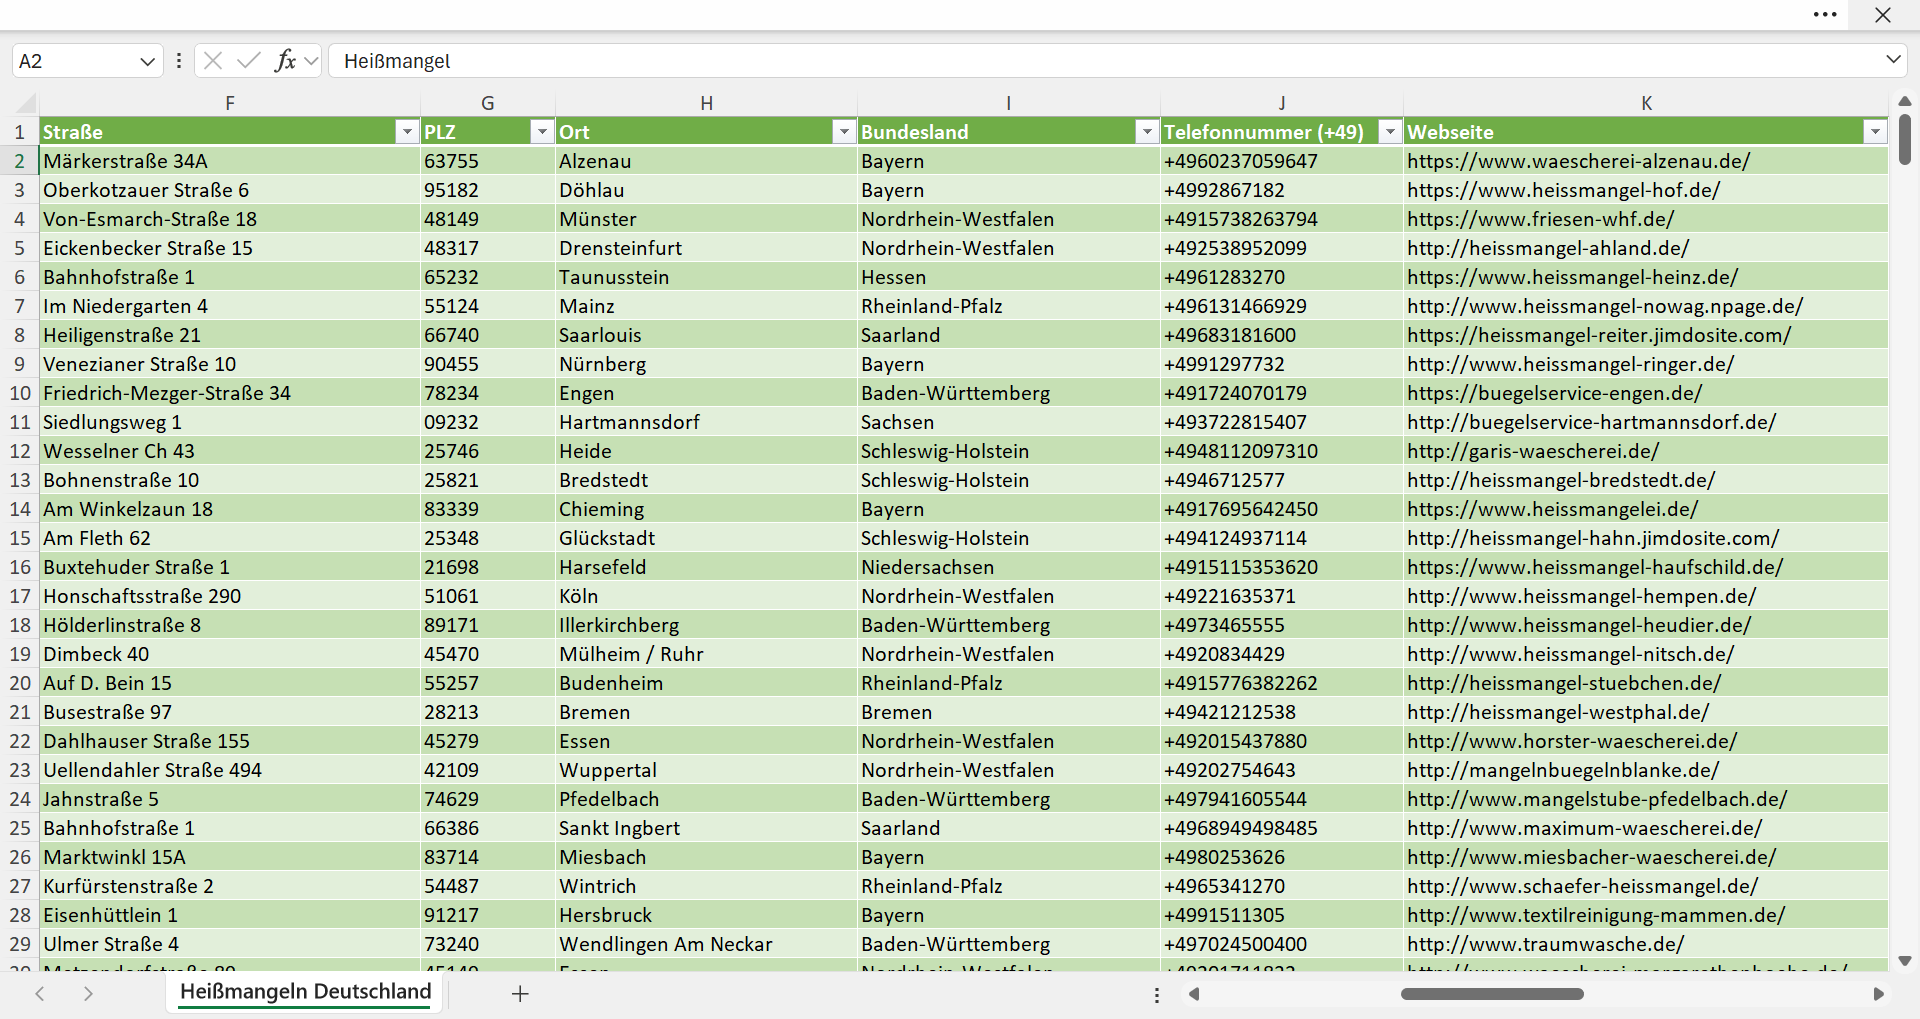Select column H header

(x=706, y=103)
